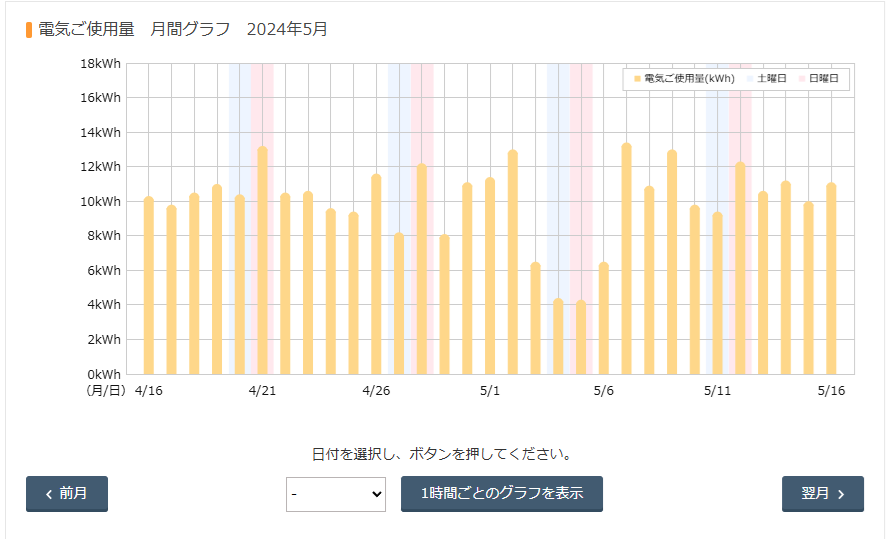Click the 前月 previous month button
The image size is (886, 539).
(67, 494)
